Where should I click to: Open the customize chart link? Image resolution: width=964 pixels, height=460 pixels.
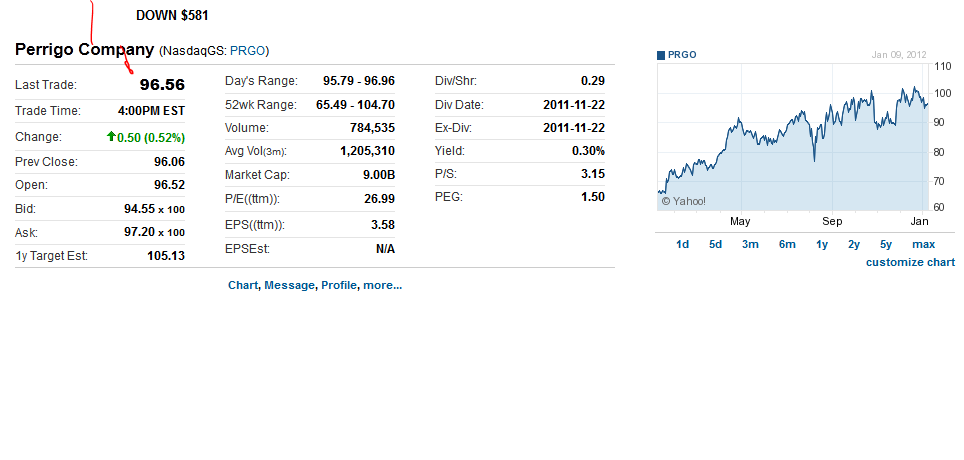coord(911,263)
